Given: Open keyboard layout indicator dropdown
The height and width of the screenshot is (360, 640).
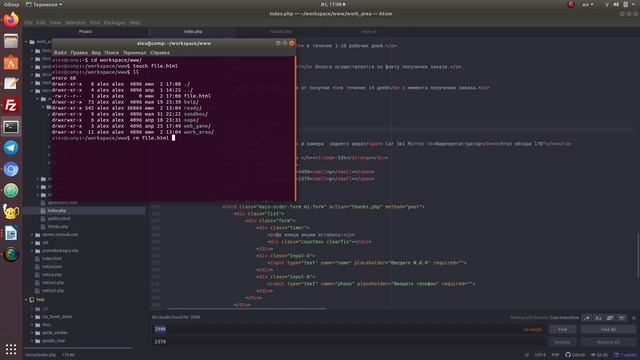Looking at the screenshot, I should click(588, 4).
